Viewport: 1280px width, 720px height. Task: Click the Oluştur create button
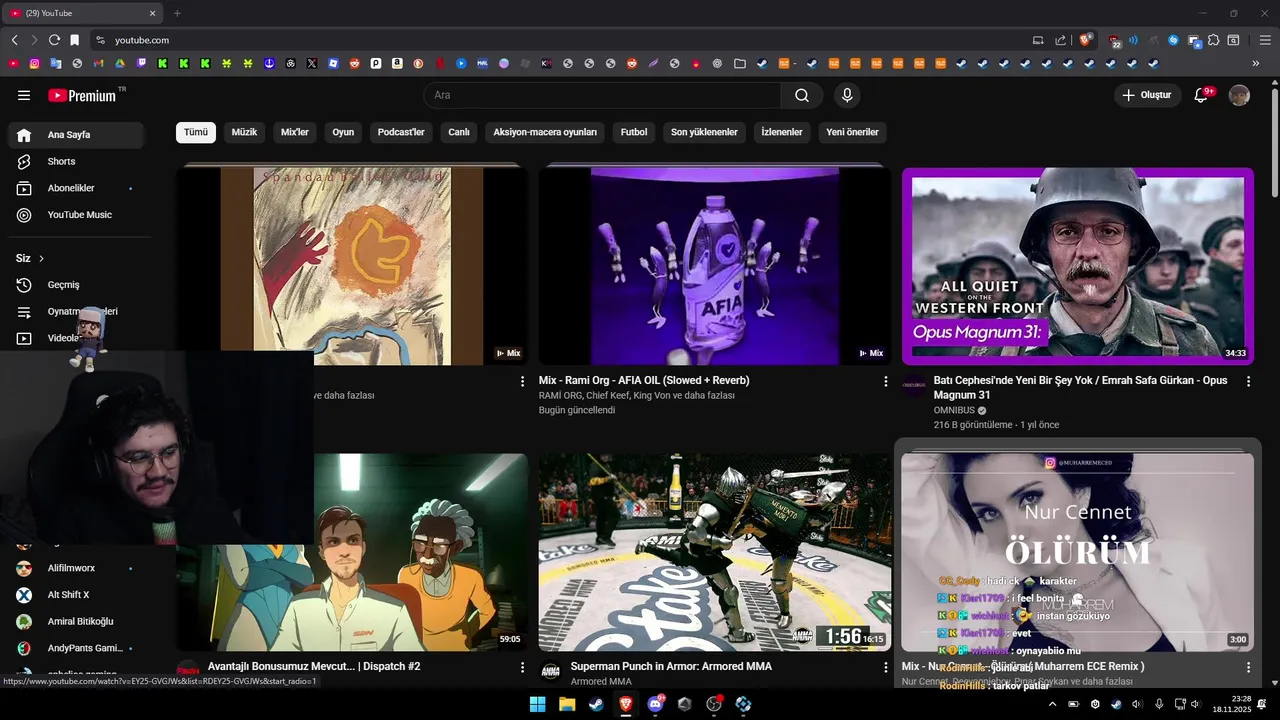[x=1146, y=95]
